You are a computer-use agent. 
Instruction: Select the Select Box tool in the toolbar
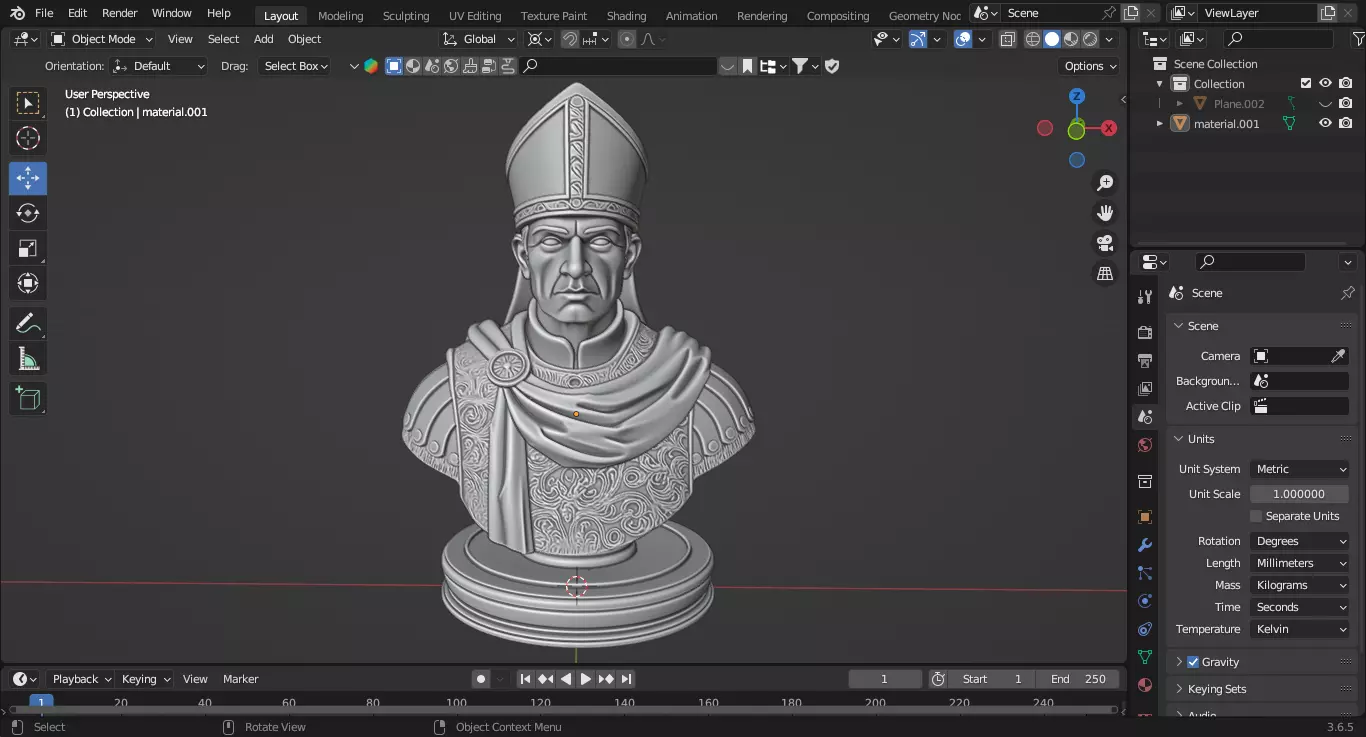(28, 103)
